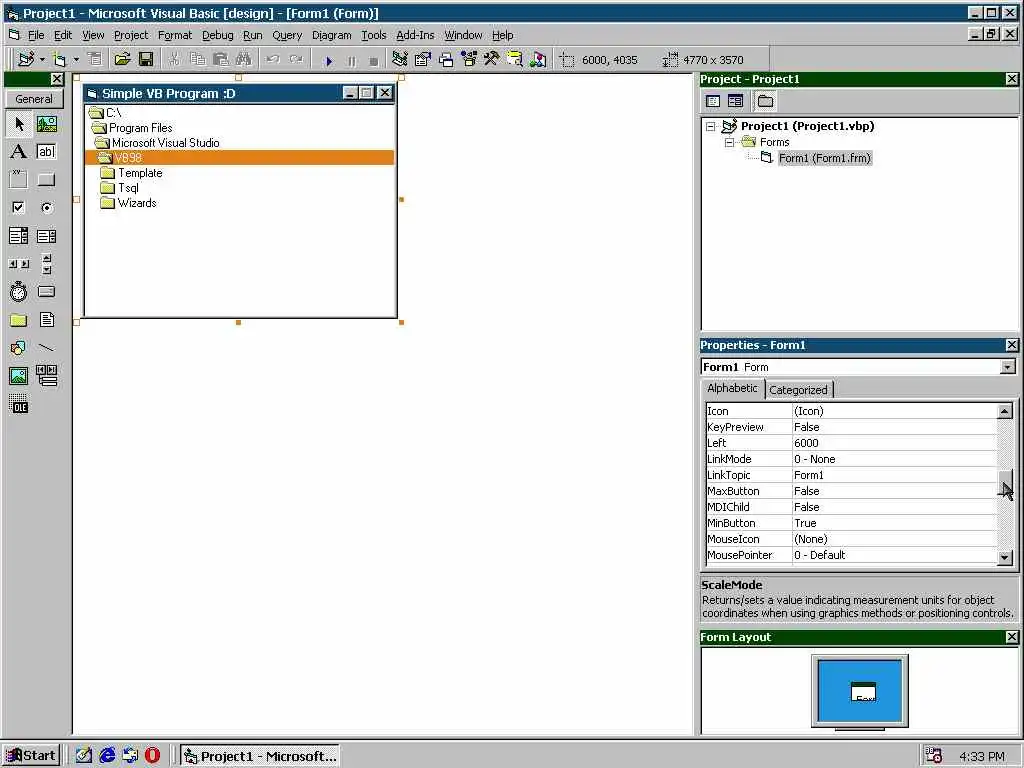Open the File menu
This screenshot has width=1024, height=768.
[36, 35]
